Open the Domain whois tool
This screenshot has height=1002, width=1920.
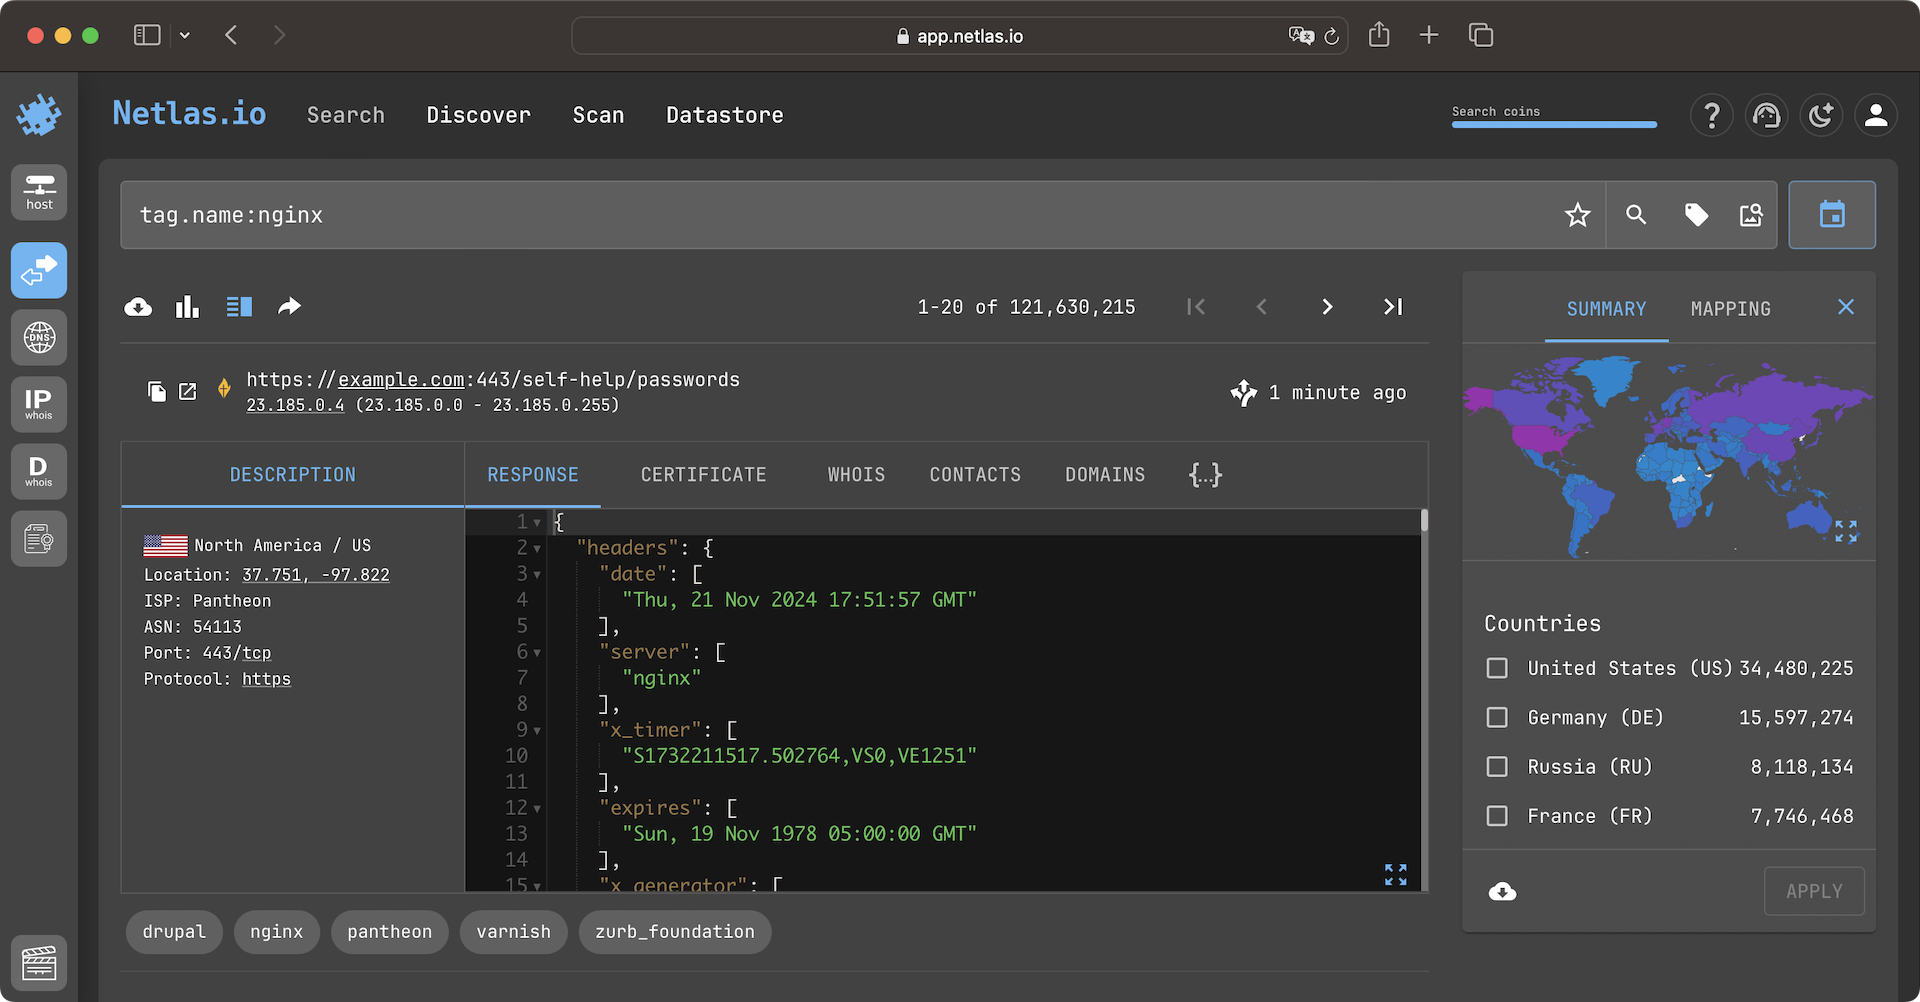pos(38,471)
